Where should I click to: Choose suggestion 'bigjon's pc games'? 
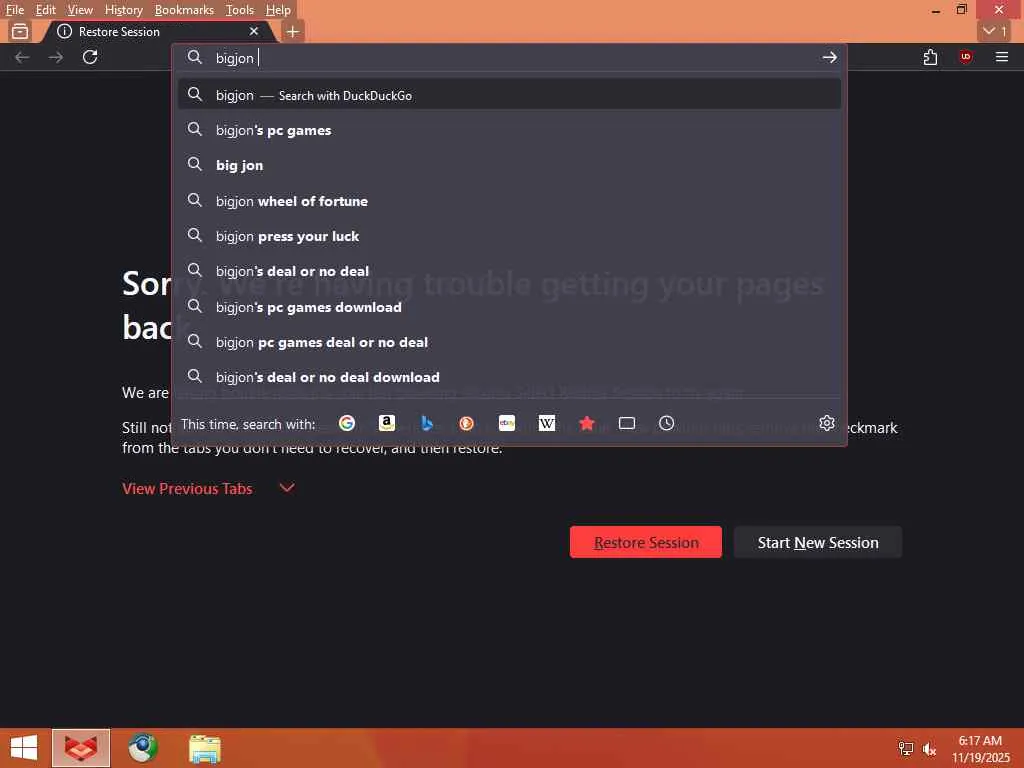[509, 130]
